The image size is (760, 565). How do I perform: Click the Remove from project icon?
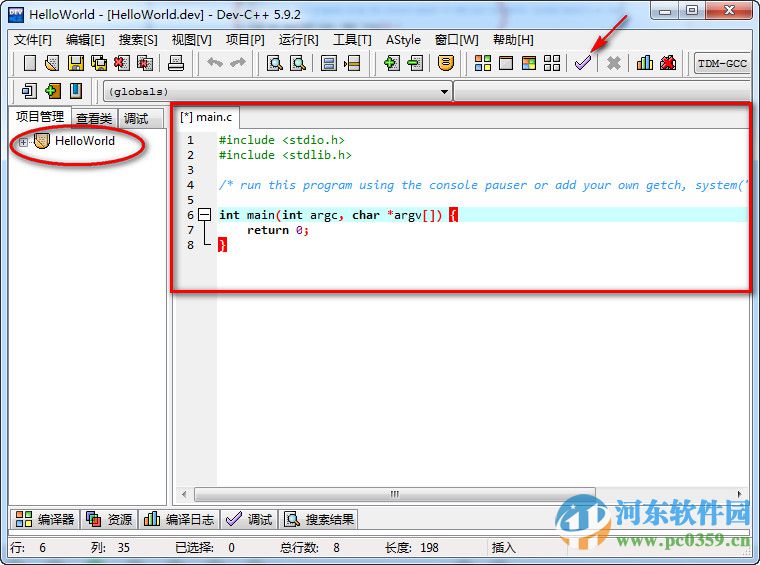(415, 63)
